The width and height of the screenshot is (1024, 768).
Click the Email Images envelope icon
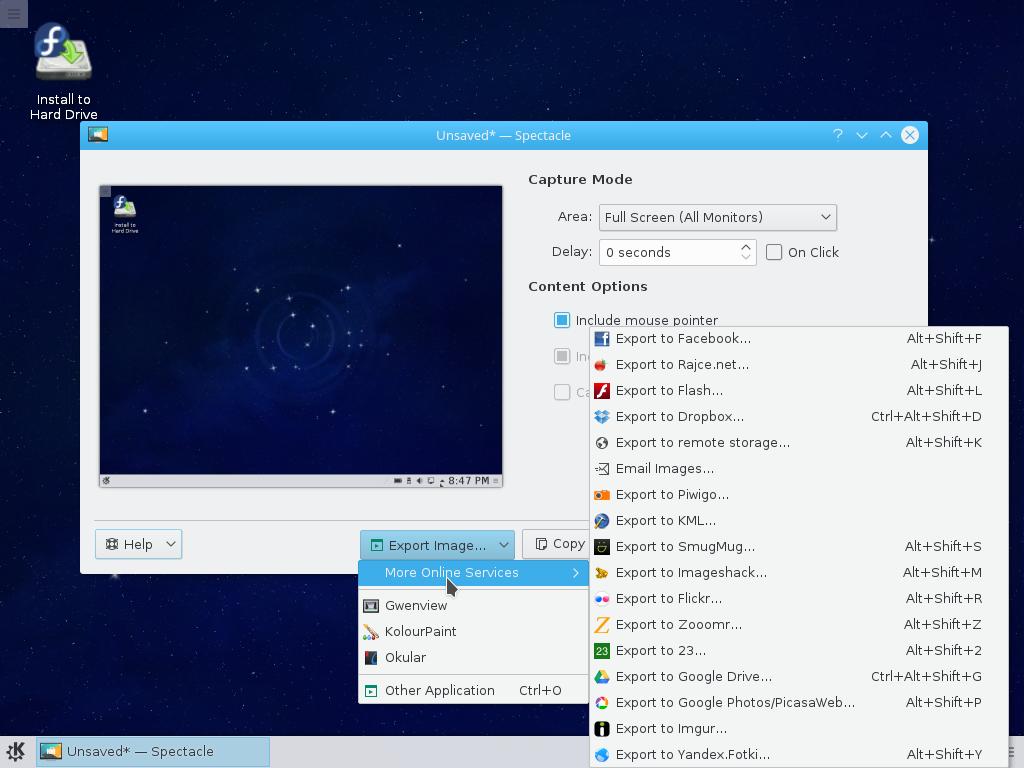click(x=601, y=469)
